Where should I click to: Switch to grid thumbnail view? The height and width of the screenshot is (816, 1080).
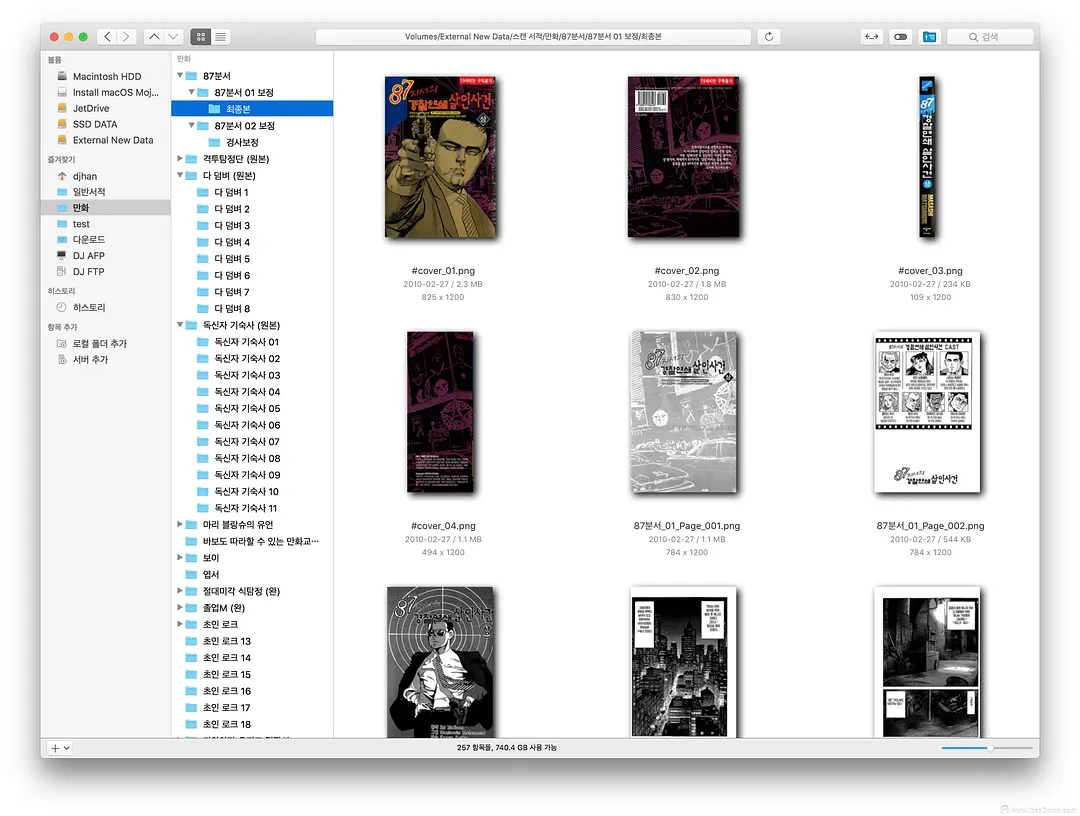coord(201,36)
